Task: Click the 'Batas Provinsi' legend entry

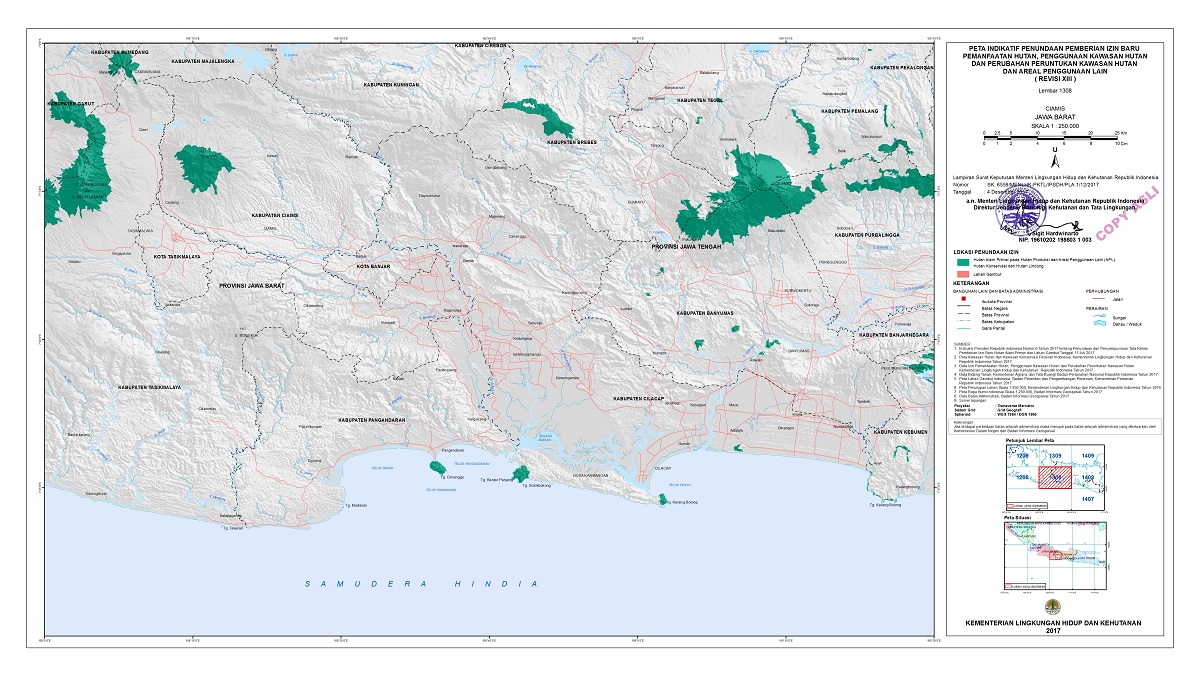Action: [995, 315]
